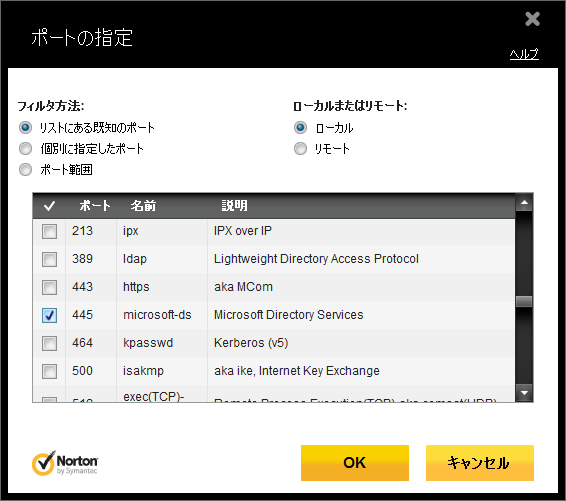Open the ヘルプ link

tap(524, 54)
